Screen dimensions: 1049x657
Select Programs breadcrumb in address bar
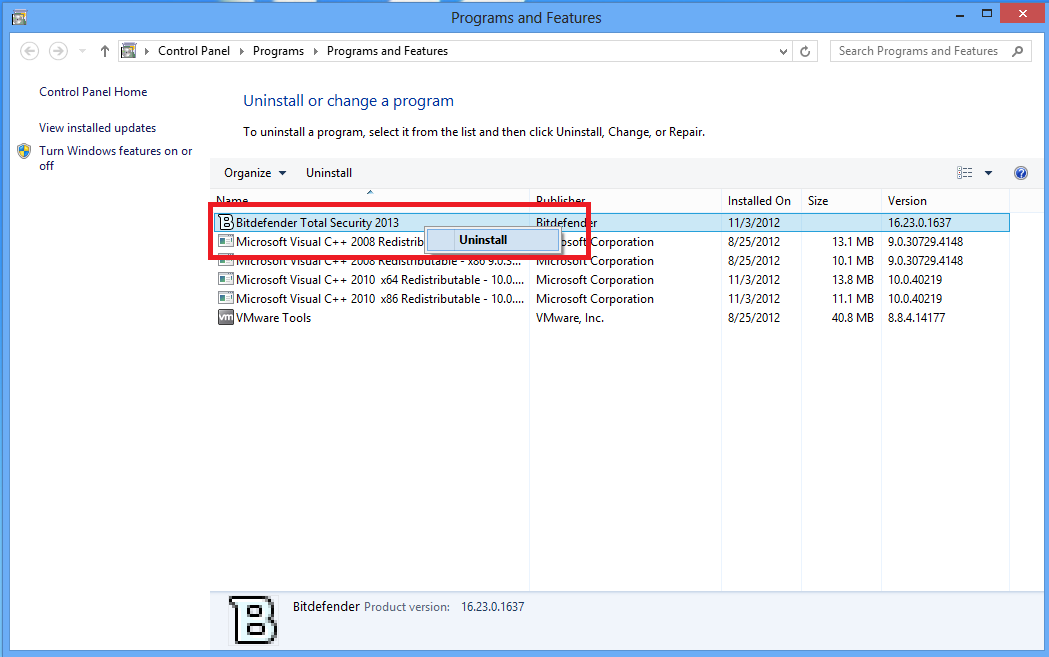click(278, 51)
